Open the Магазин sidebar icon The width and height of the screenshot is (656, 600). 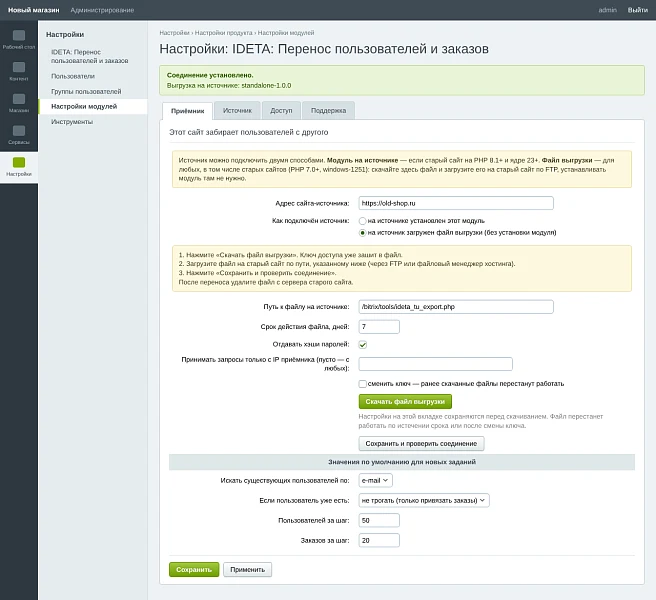19,103
